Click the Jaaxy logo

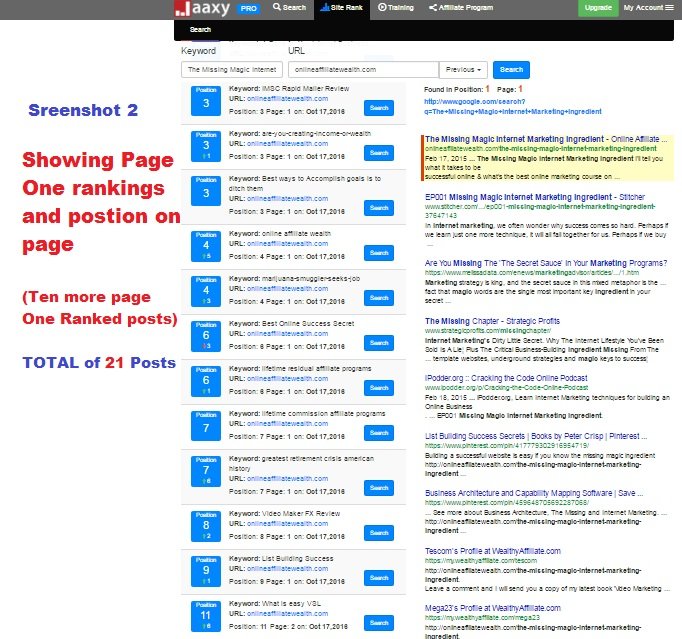pyautogui.click(x=202, y=9)
